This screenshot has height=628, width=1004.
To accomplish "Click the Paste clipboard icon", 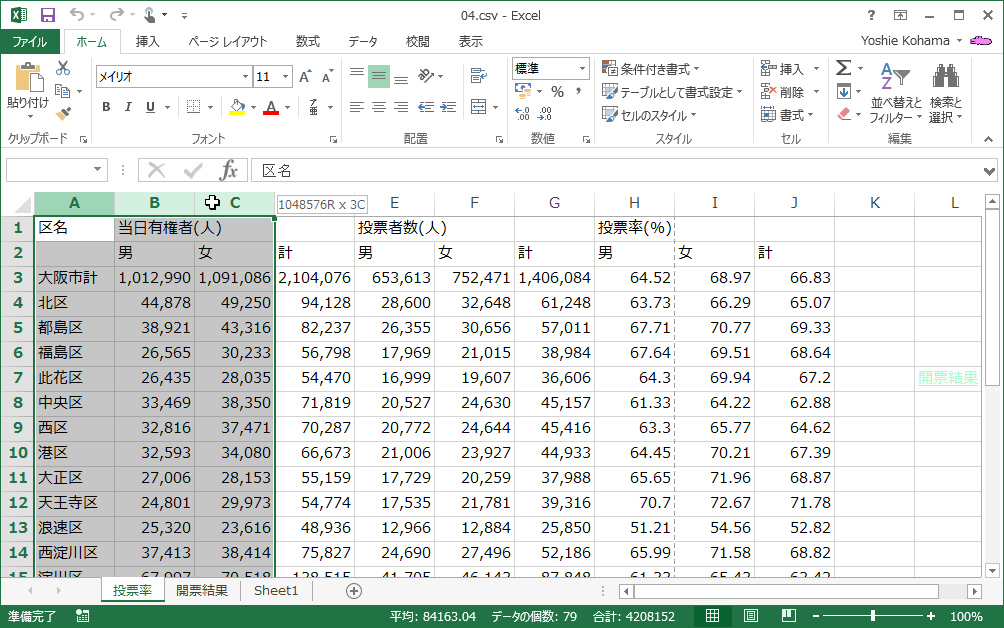I will coord(28,78).
